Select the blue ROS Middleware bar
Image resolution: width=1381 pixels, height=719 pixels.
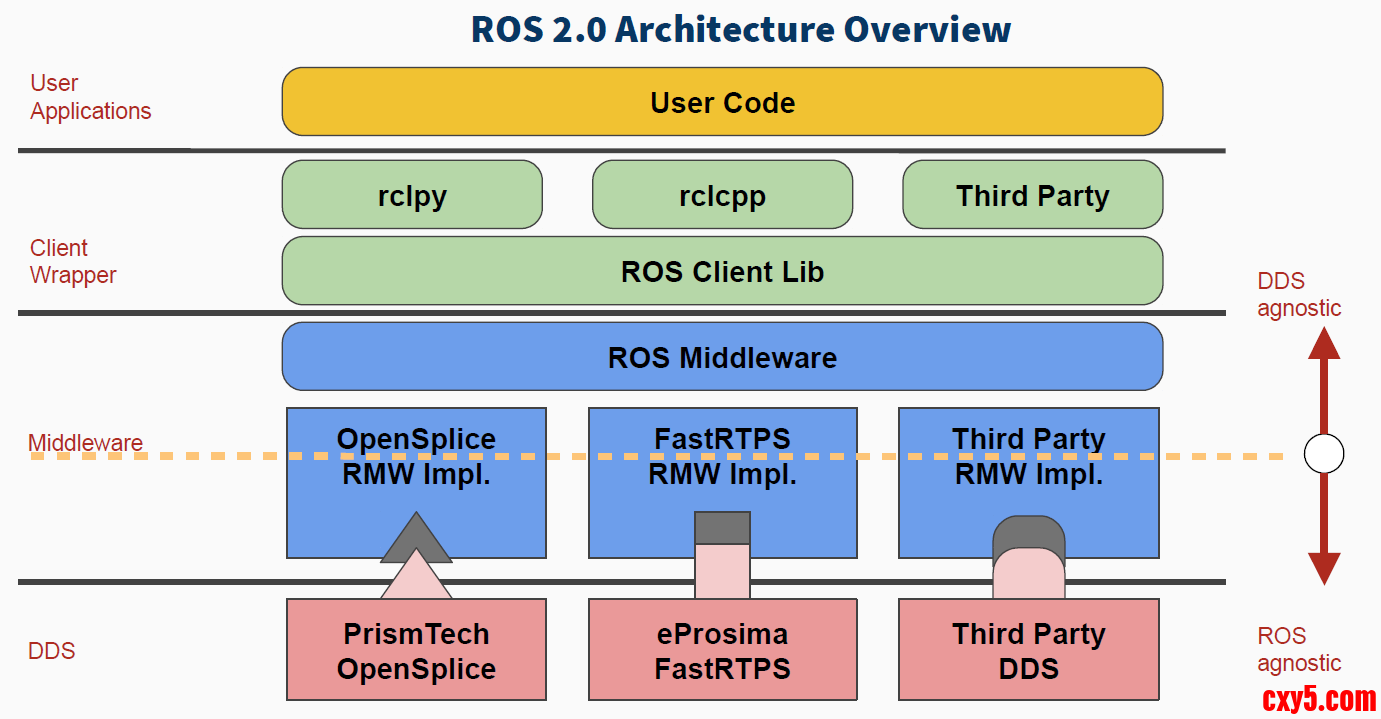pos(722,357)
